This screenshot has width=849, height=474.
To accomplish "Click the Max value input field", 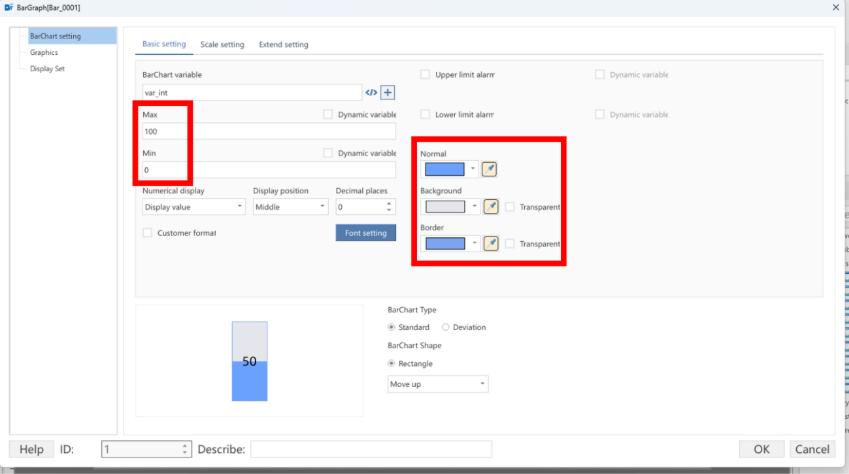I will 269,131.
